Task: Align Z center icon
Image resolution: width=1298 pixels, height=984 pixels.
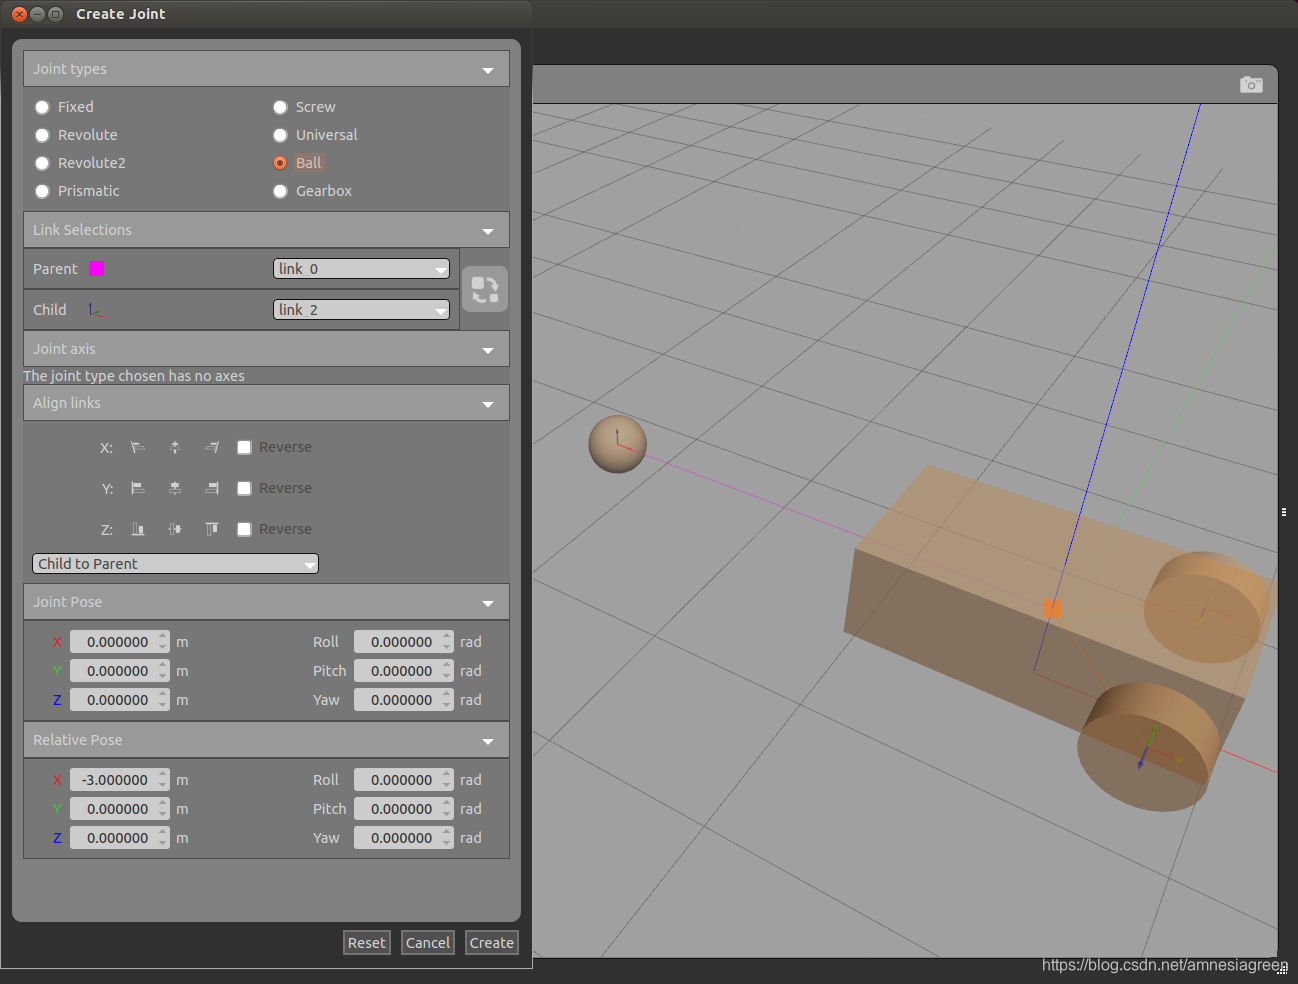Action: click(175, 529)
